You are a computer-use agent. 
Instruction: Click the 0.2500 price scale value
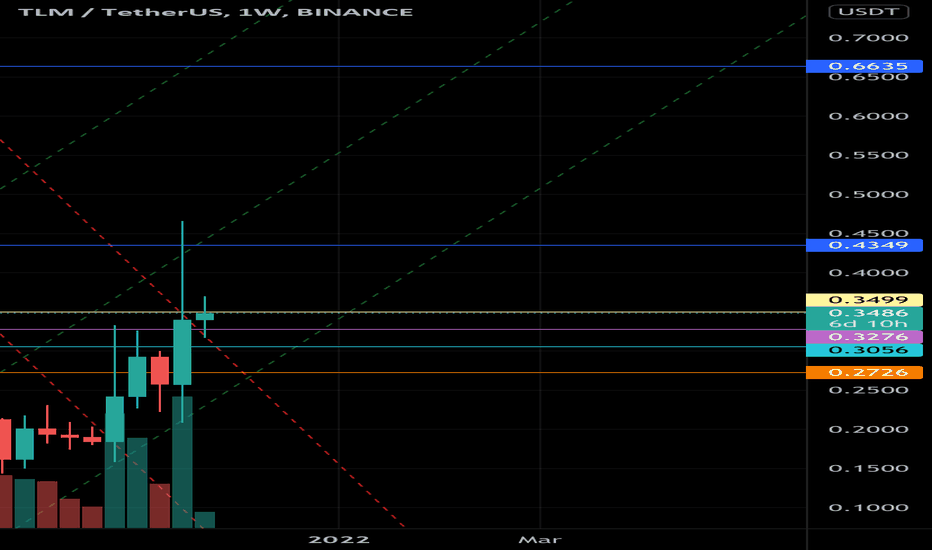pyautogui.click(x=868, y=390)
